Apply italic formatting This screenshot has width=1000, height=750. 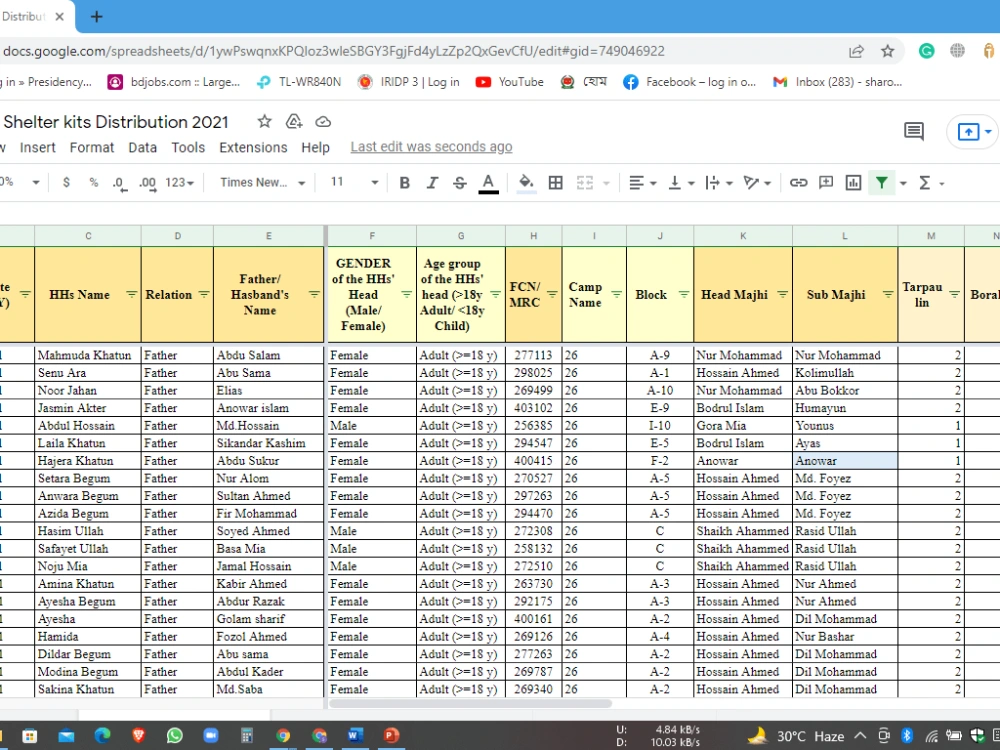pyautogui.click(x=432, y=183)
